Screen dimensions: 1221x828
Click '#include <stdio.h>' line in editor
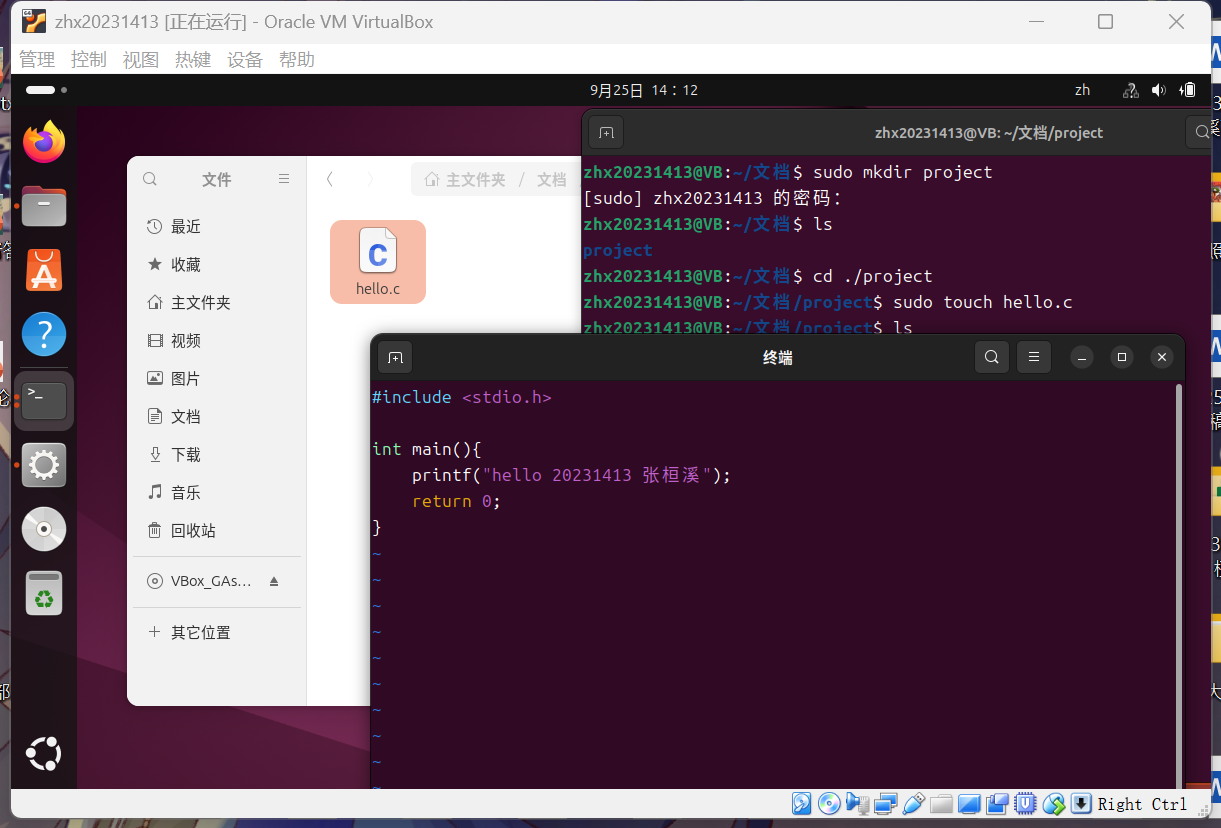tap(461, 397)
